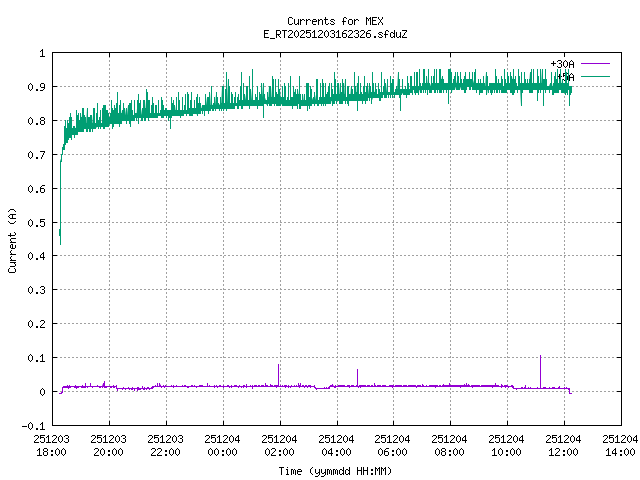
Task: Click the tallest purple spike after 10:00
Action: pyautogui.click(x=540, y=368)
